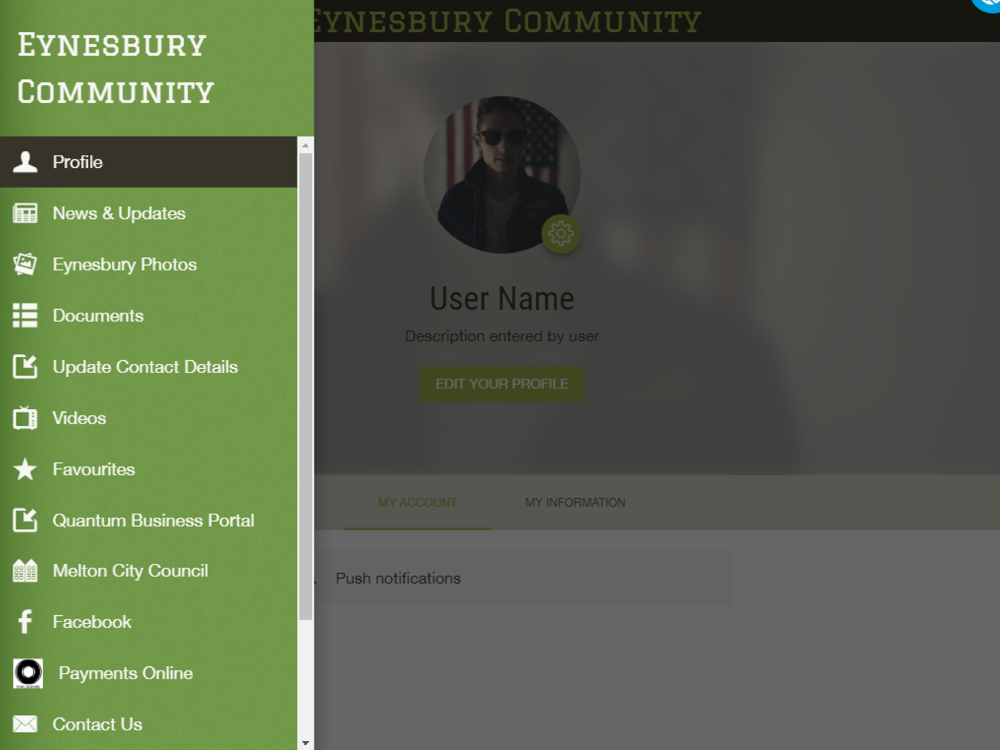Open News & Updates newspaper icon
Screen dimensions: 1000x750
25,213
